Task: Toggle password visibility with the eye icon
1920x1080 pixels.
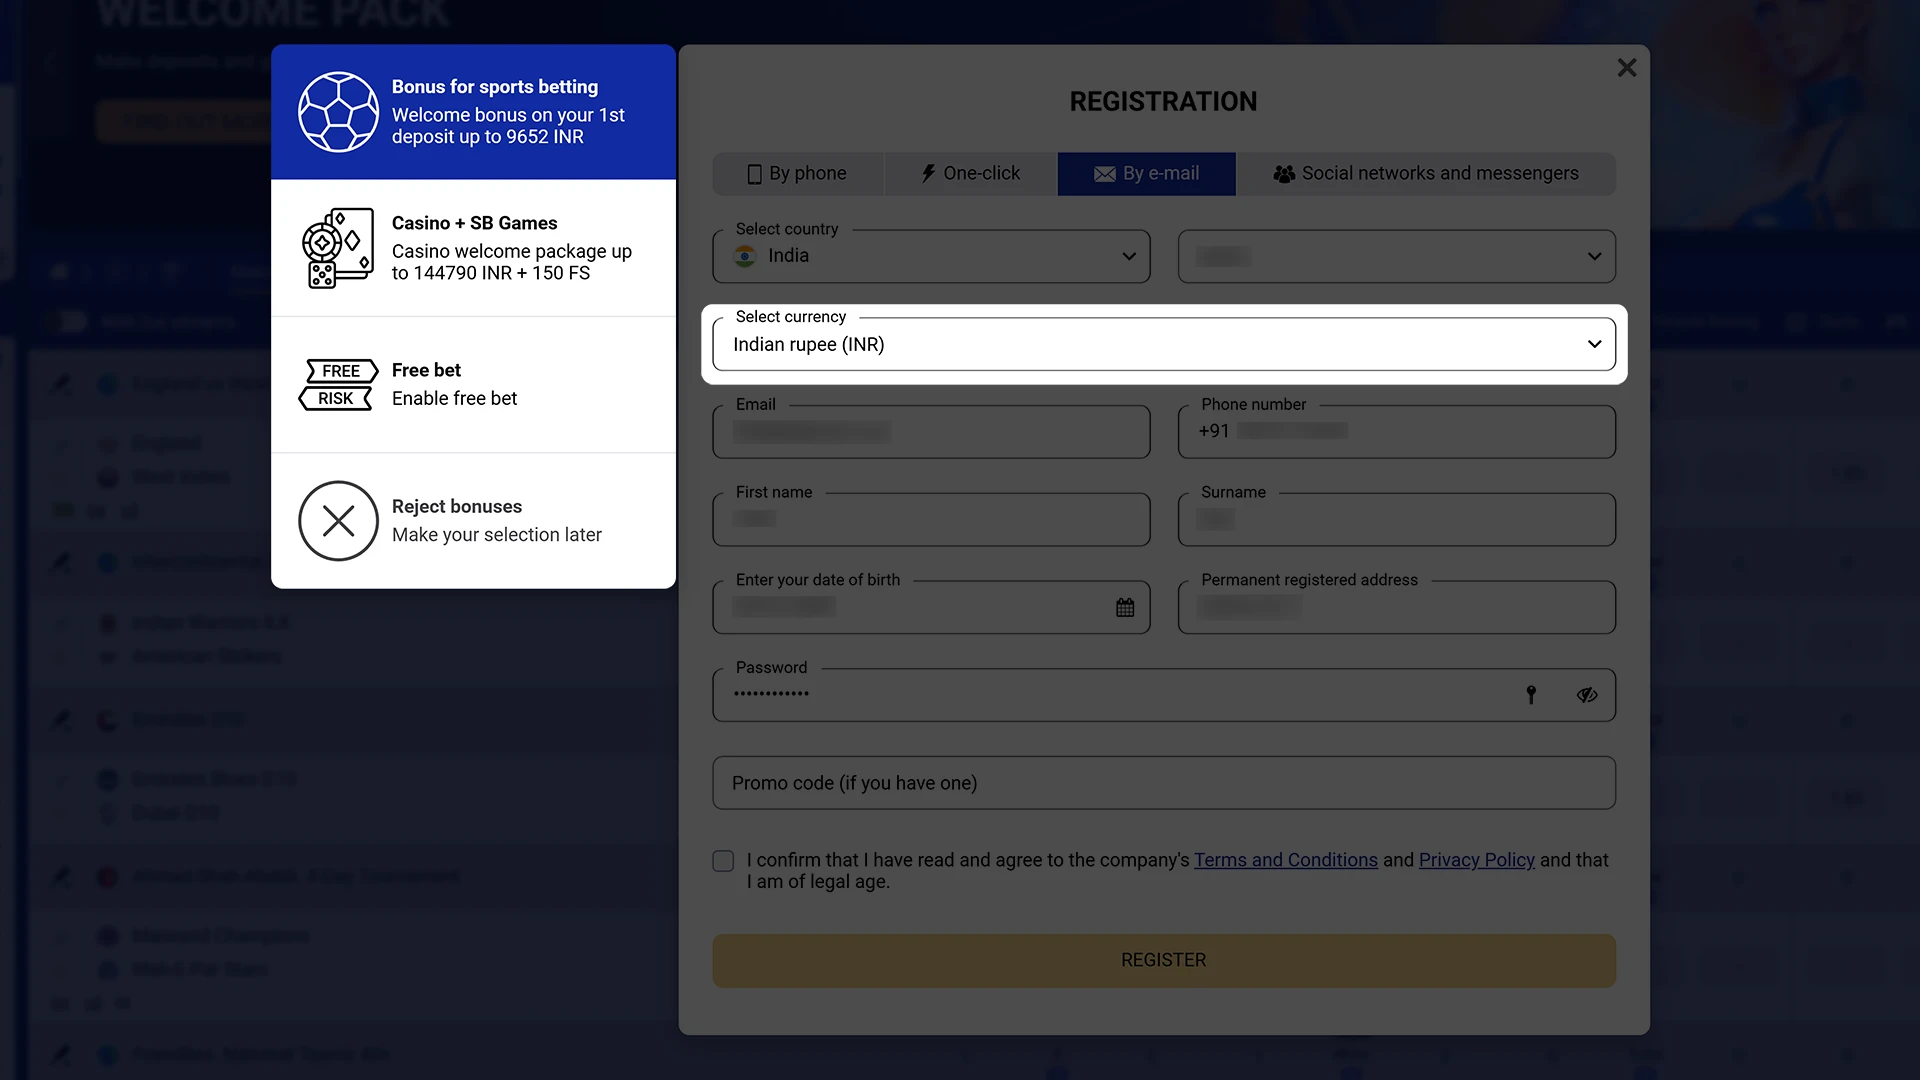Action: click(1588, 694)
